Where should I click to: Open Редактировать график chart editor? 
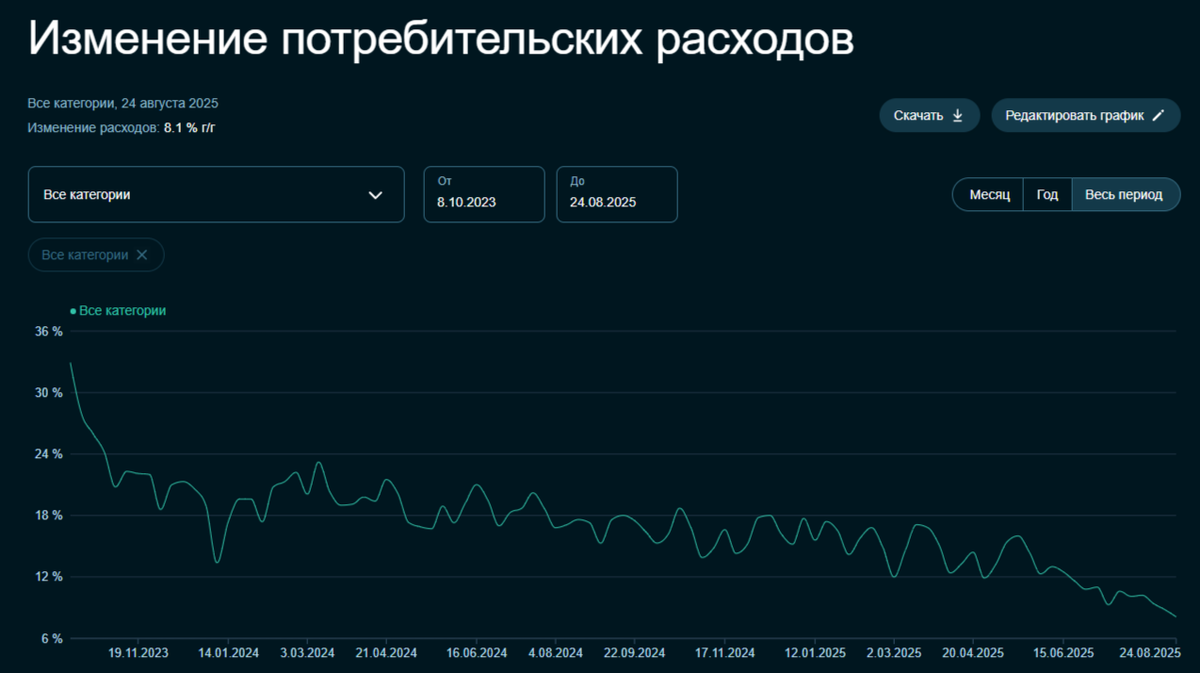click(1085, 115)
